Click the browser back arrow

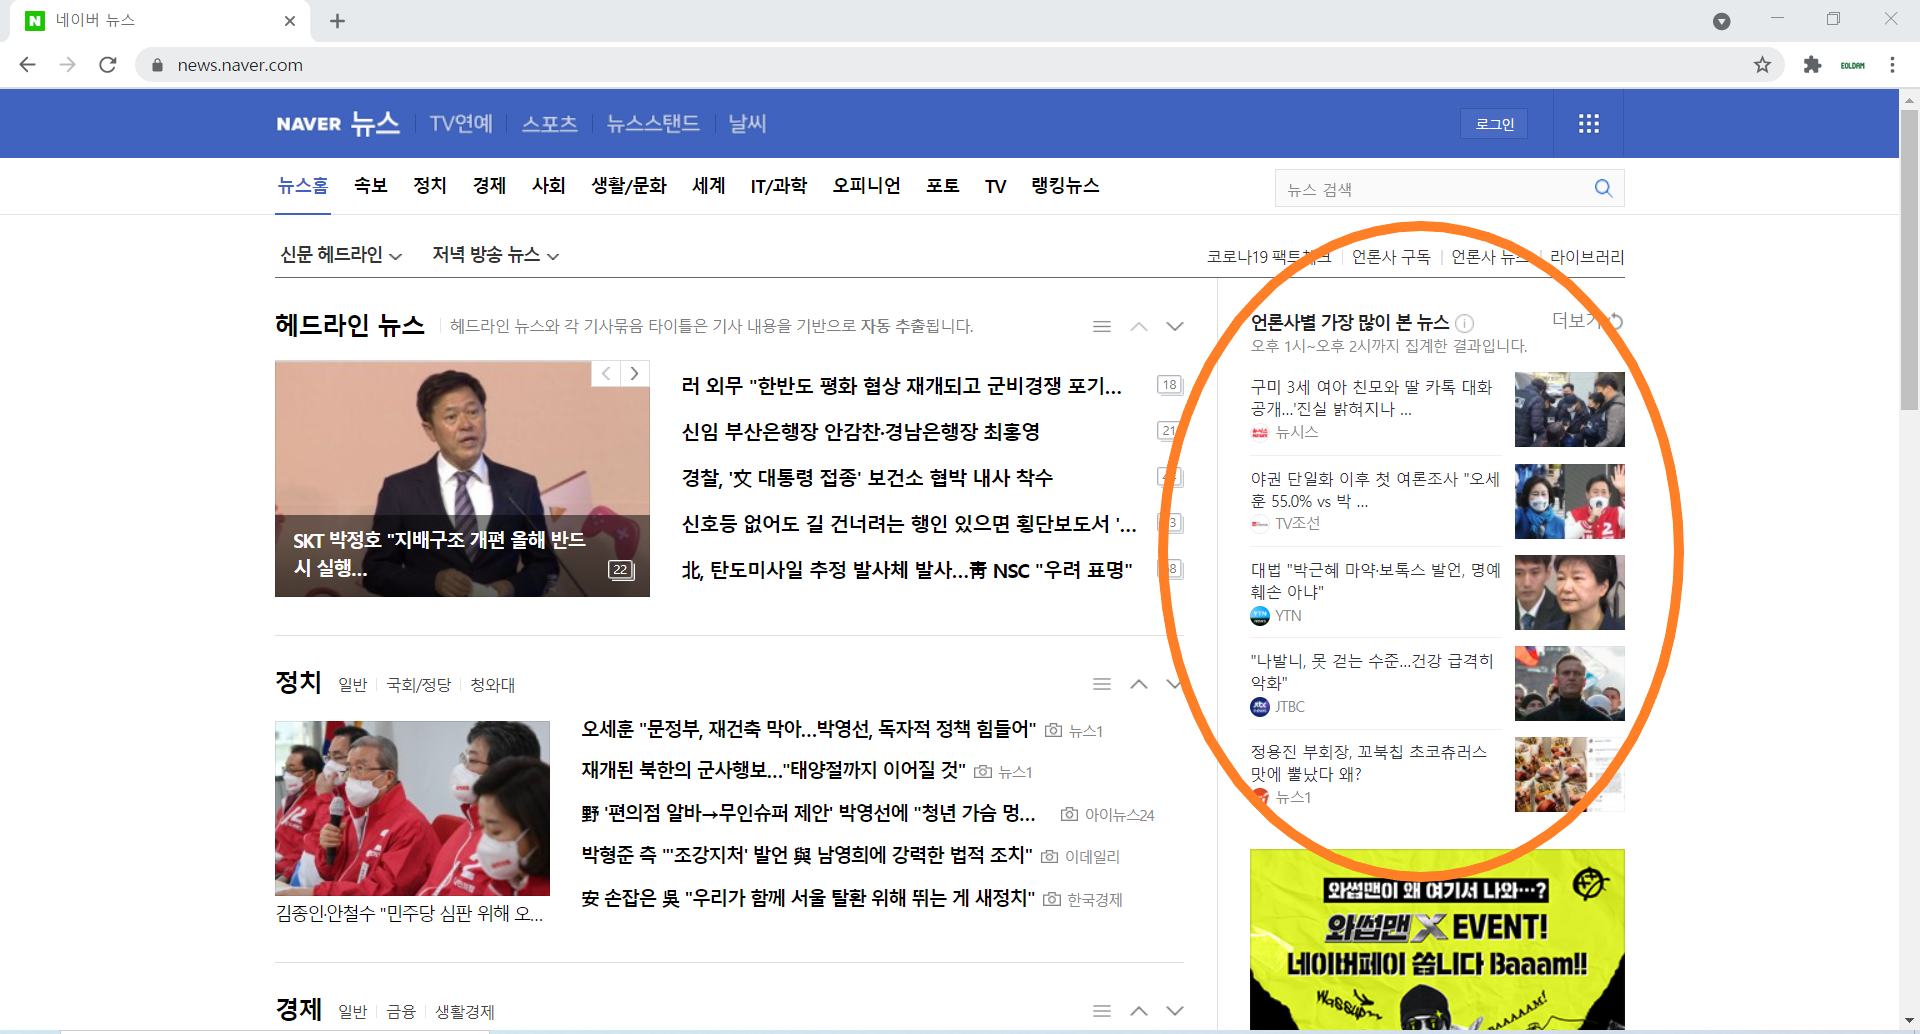pos(27,65)
